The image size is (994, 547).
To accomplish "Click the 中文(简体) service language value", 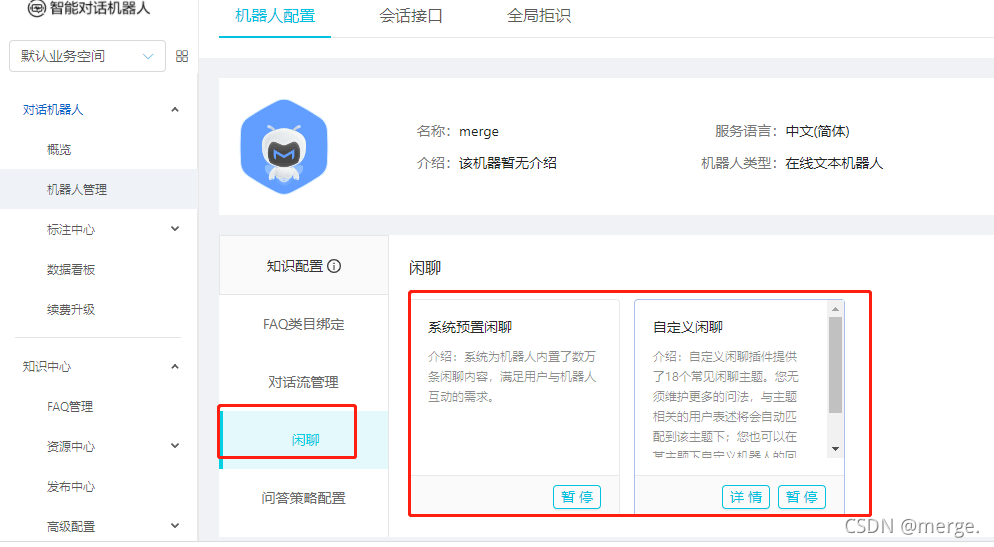I will [817, 131].
